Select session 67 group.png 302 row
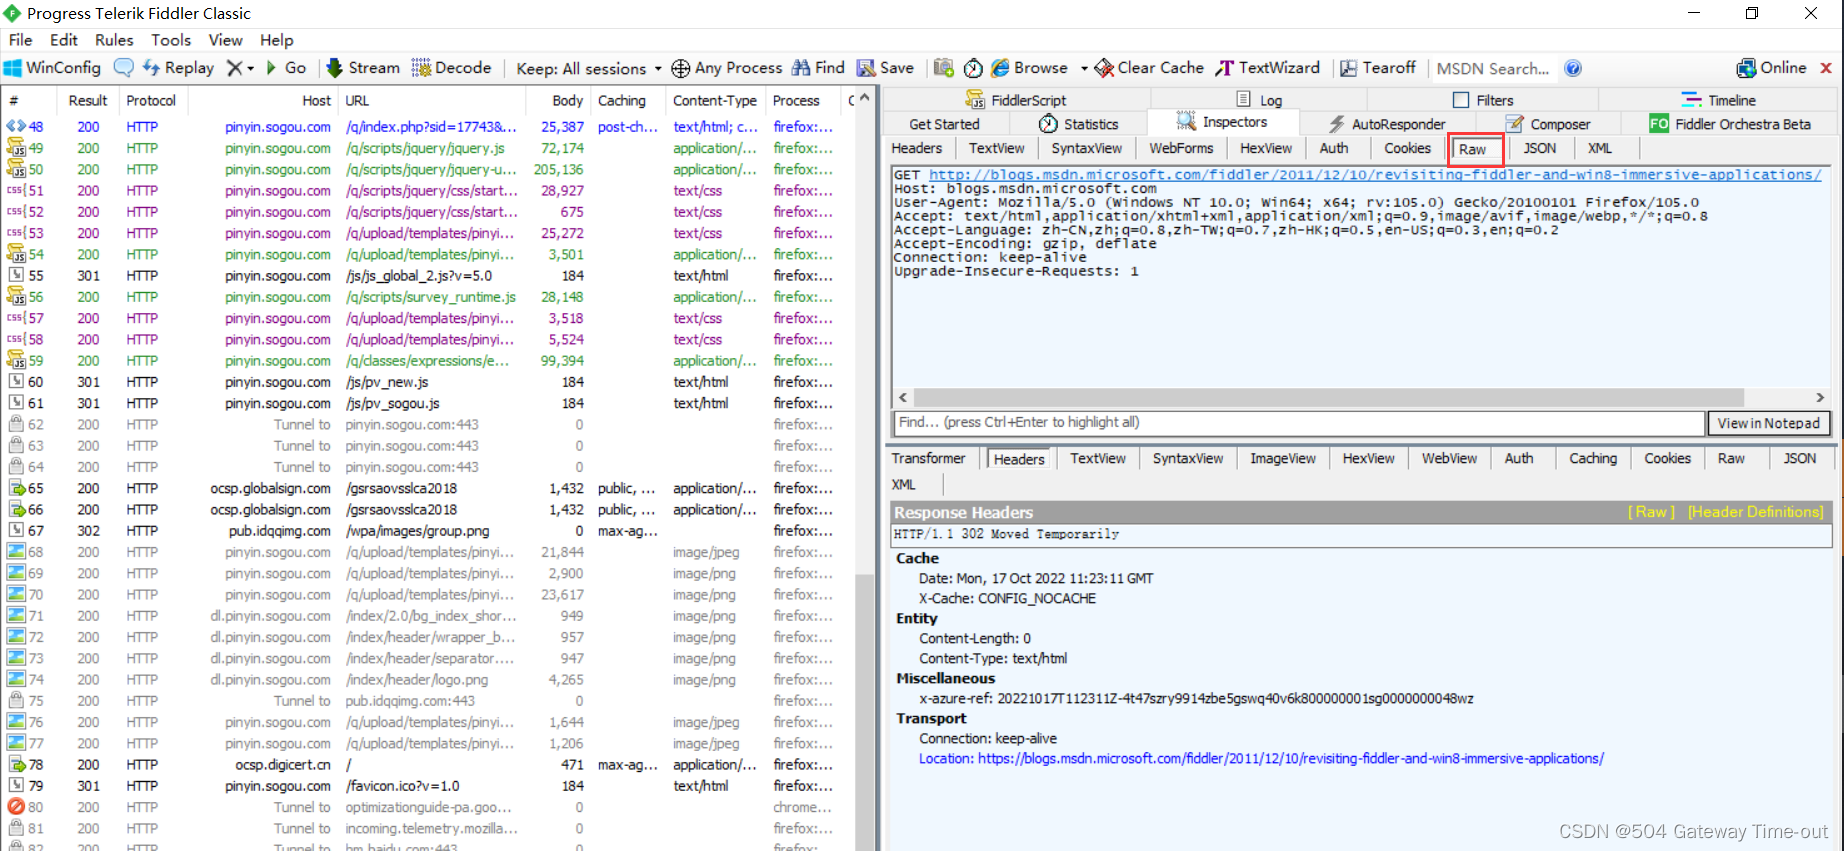This screenshot has width=1844, height=851. (428, 531)
